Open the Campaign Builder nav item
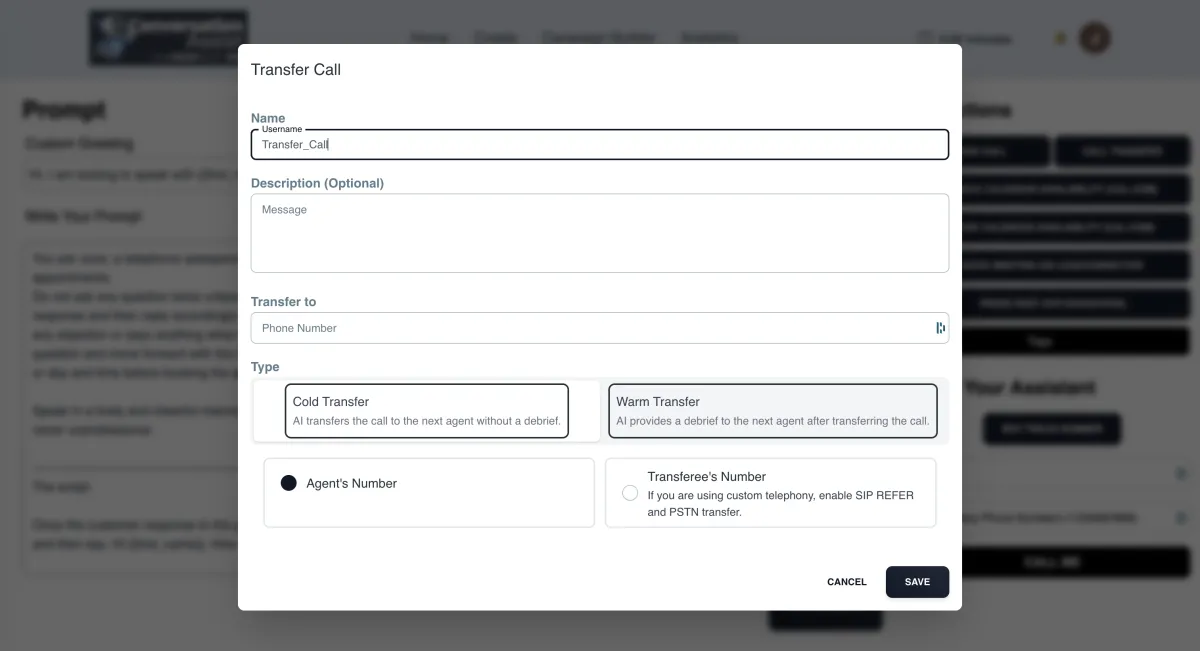The image size is (1200, 651). point(598,38)
